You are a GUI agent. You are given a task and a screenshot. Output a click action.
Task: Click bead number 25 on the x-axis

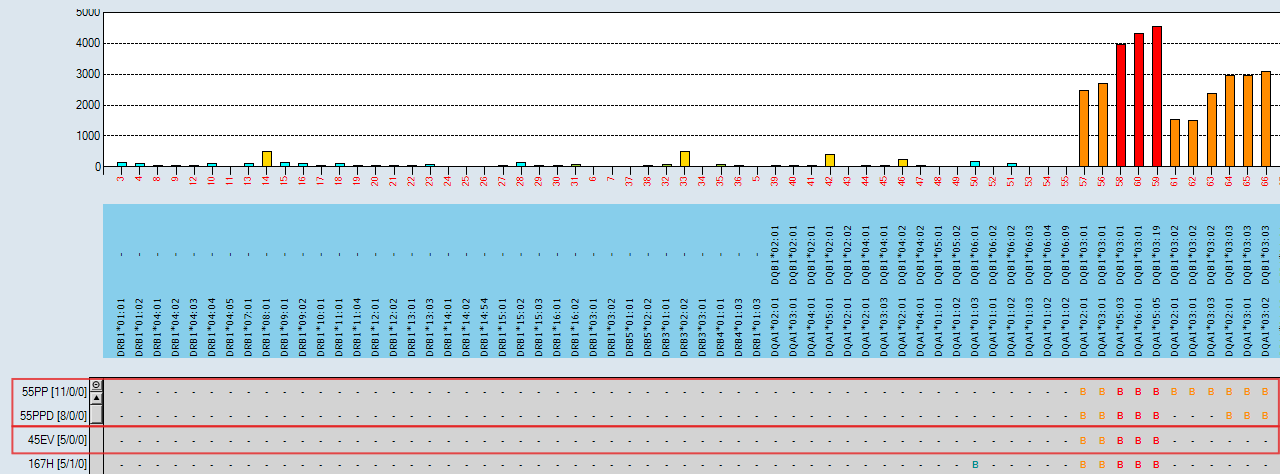pyautogui.click(x=467, y=179)
